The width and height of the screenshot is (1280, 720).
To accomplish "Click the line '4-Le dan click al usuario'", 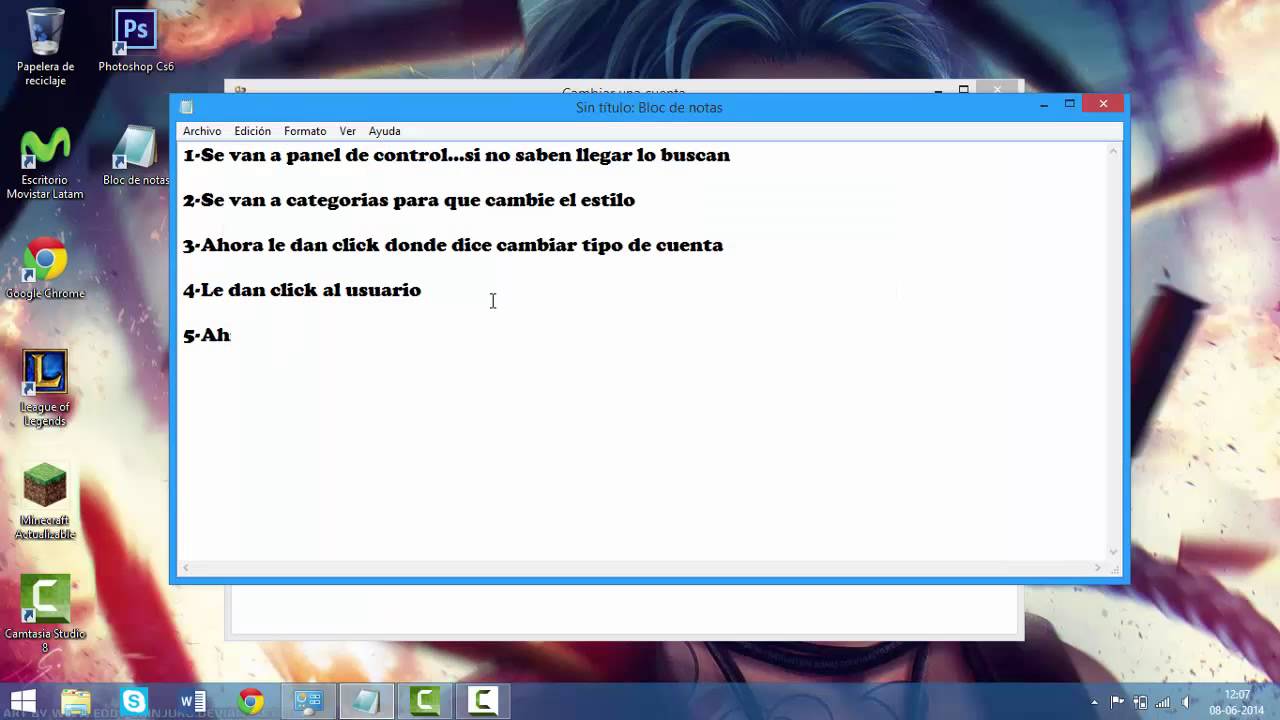I will click(x=302, y=290).
